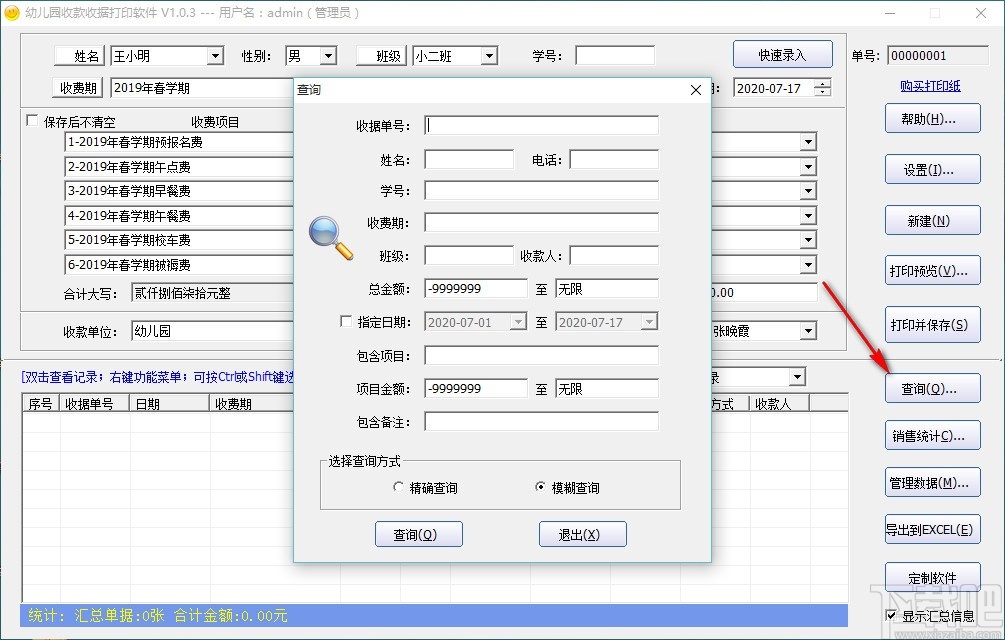Click the 定制软件 button
Viewport: 1005px width, 640px height.
click(x=933, y=578)
